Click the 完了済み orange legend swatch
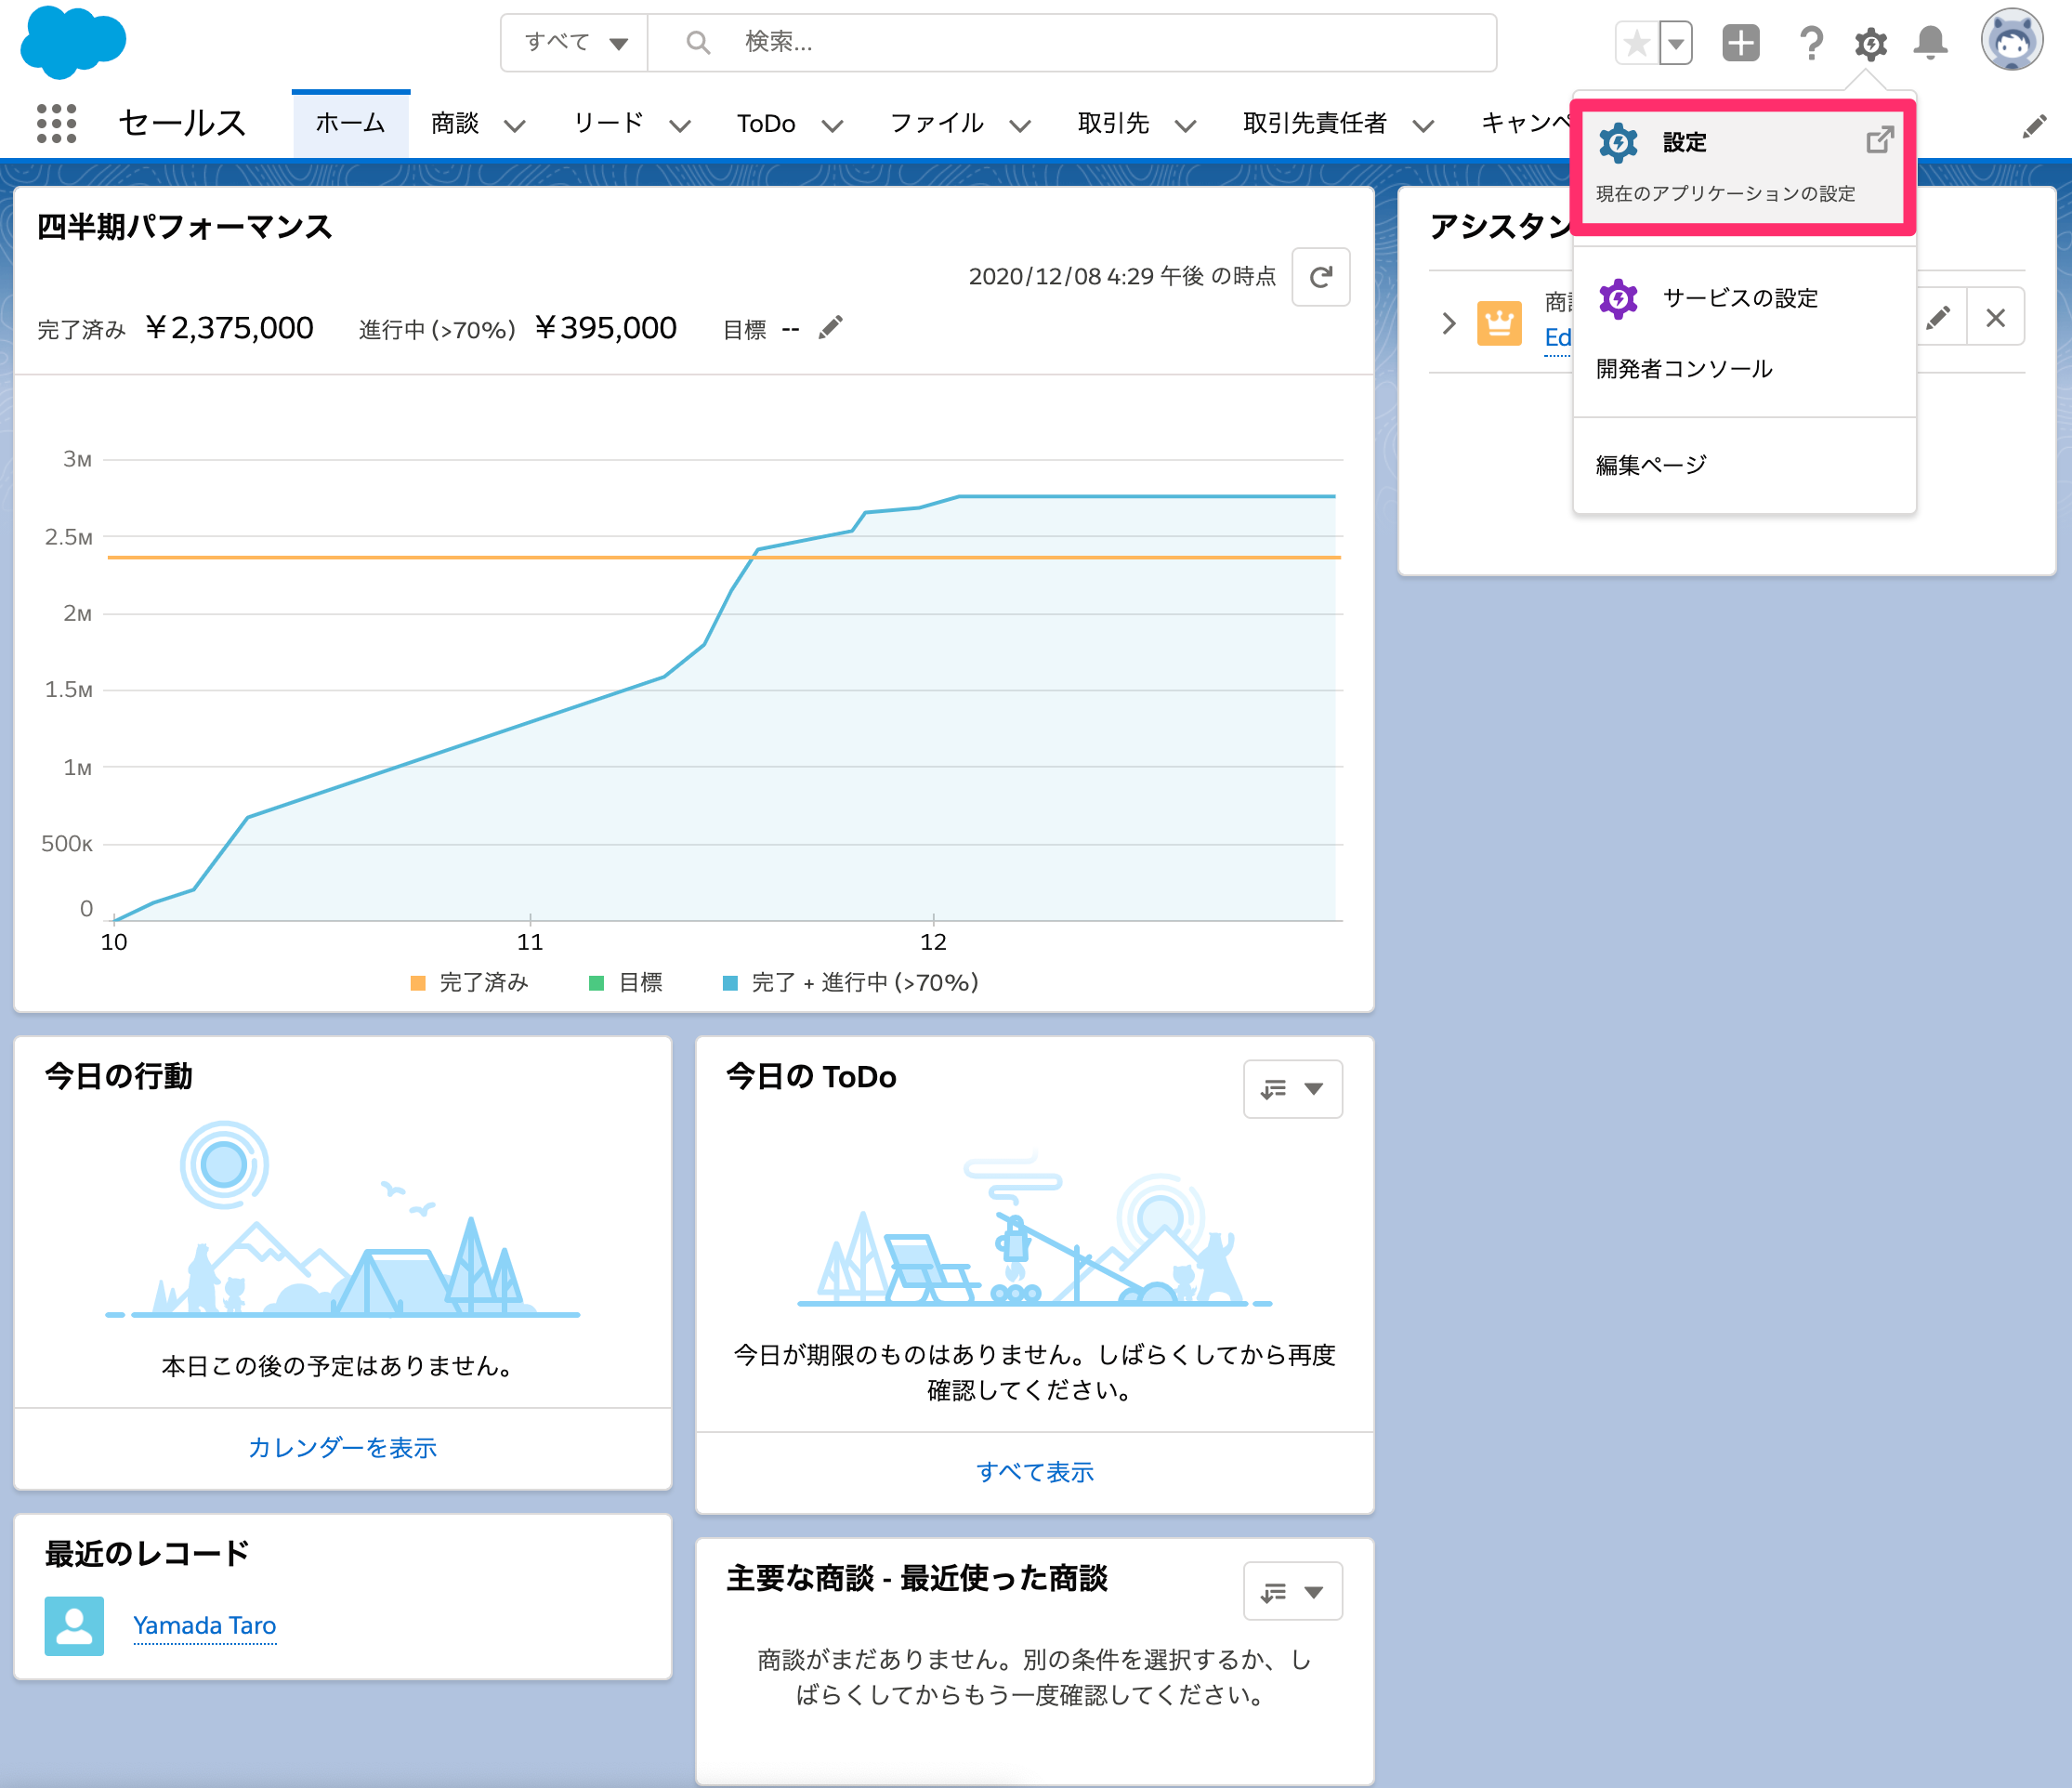Viewport: 2072px width, 1788px height. [x=418, y=983]
